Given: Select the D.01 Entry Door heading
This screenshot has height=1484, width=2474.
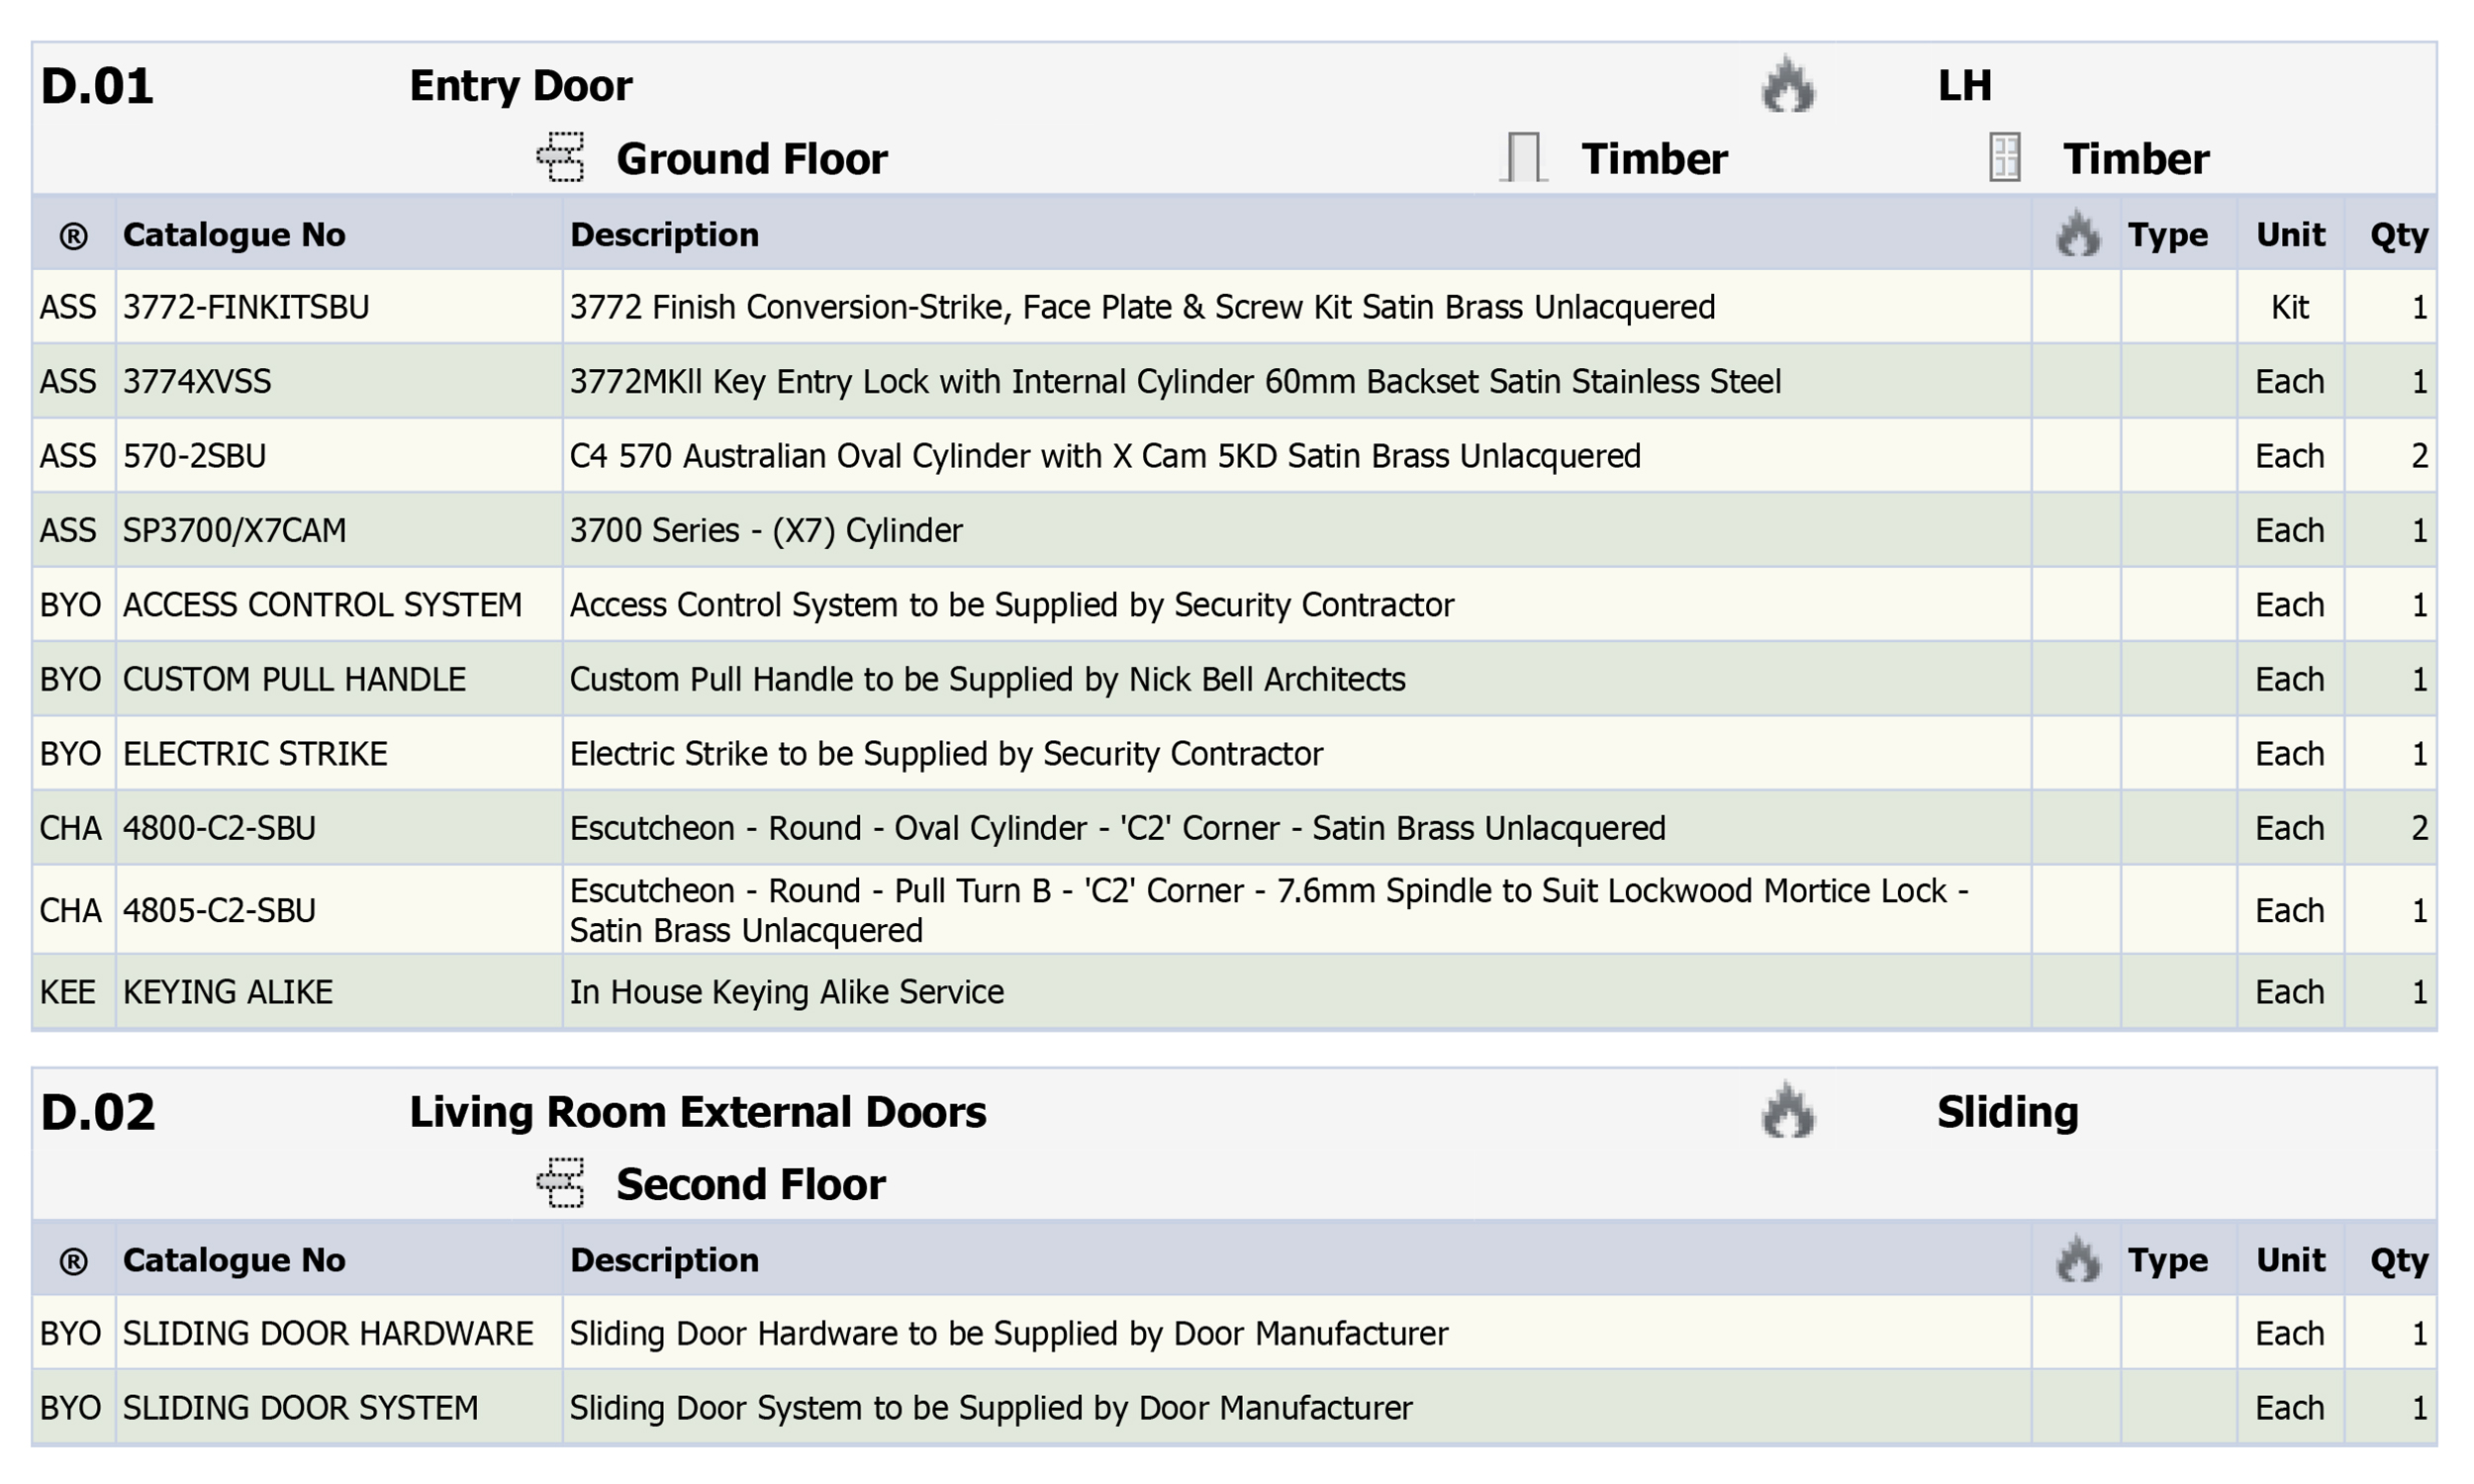Looking at the screenshot, I should [x=336, y=86].
